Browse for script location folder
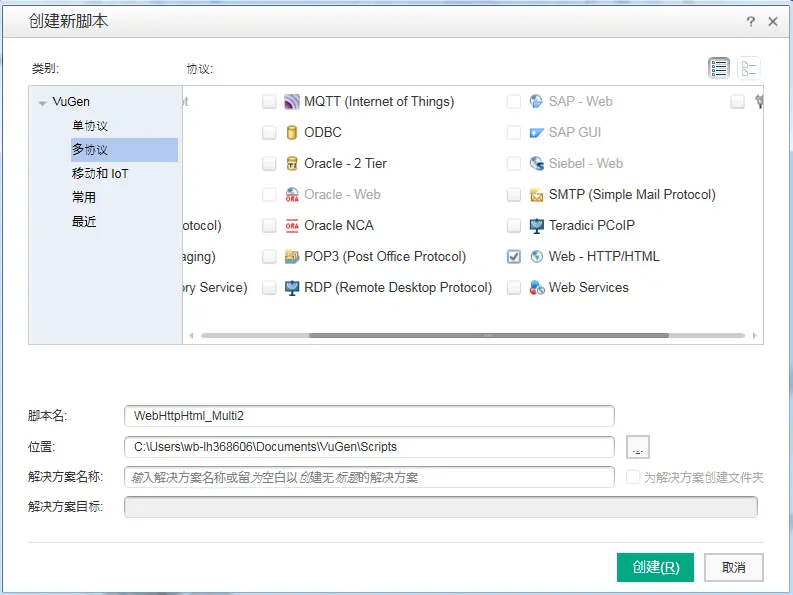This screenshot has width=793, height=595. point(638,447)
